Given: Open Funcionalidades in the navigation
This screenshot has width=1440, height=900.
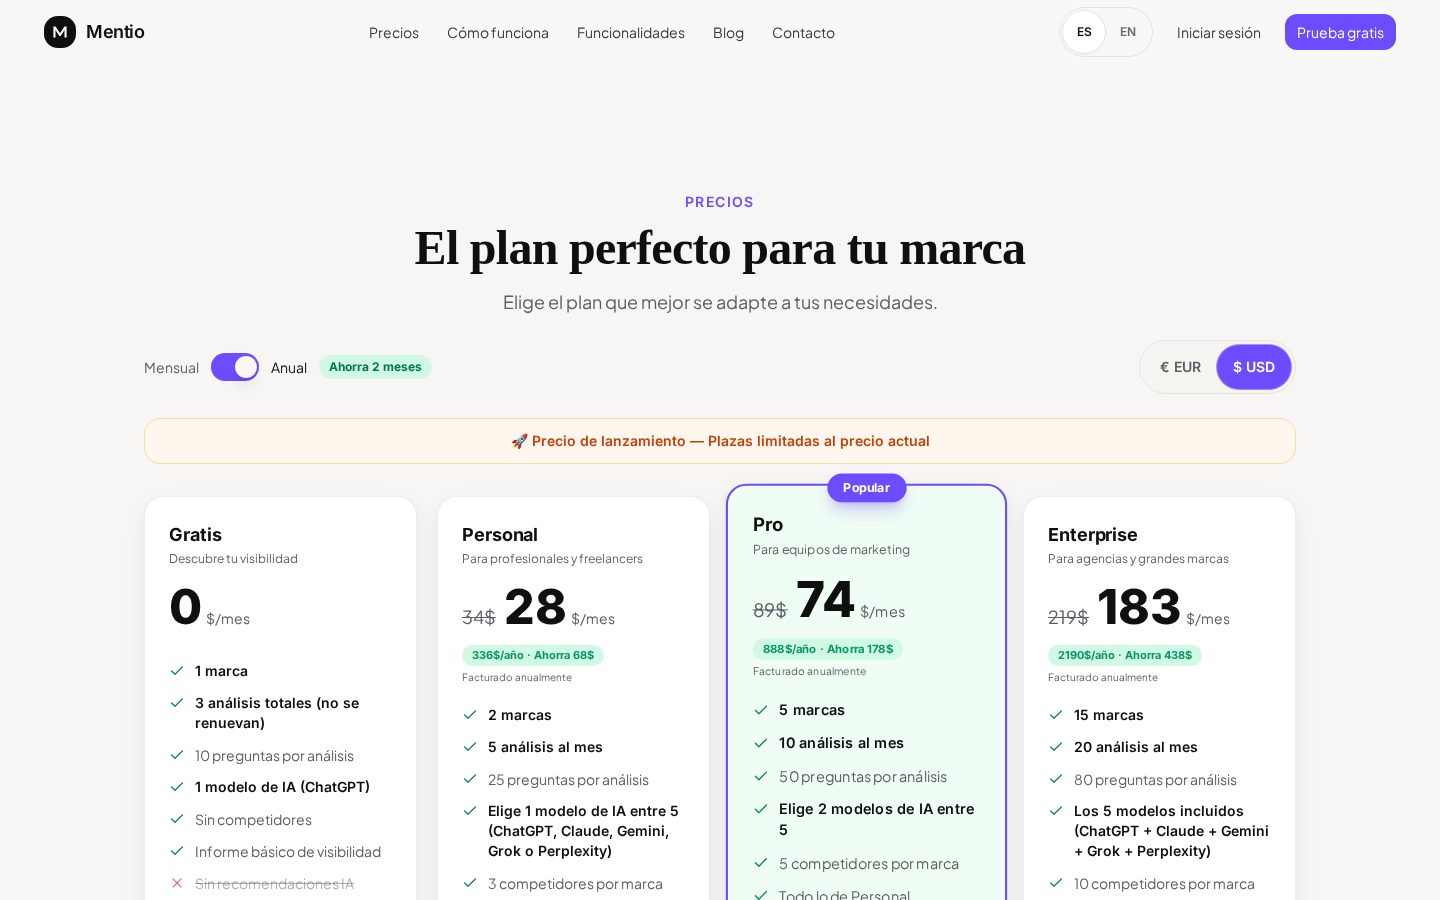Looking at the screenshot, I should tap(631, 33).
